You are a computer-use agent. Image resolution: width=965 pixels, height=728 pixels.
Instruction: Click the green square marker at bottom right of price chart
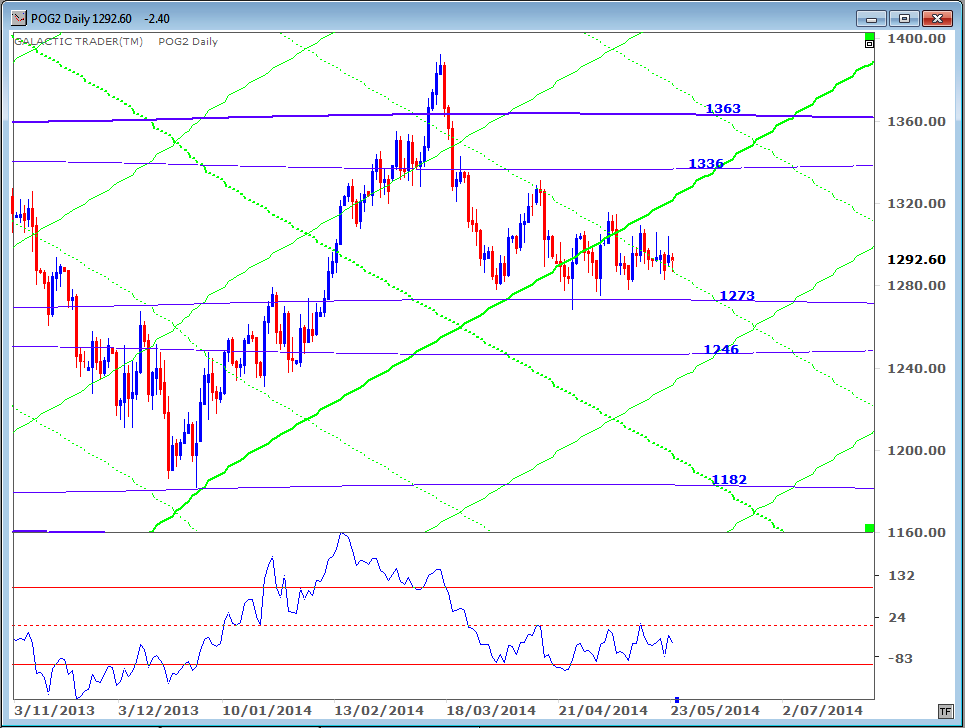[869, 528]
